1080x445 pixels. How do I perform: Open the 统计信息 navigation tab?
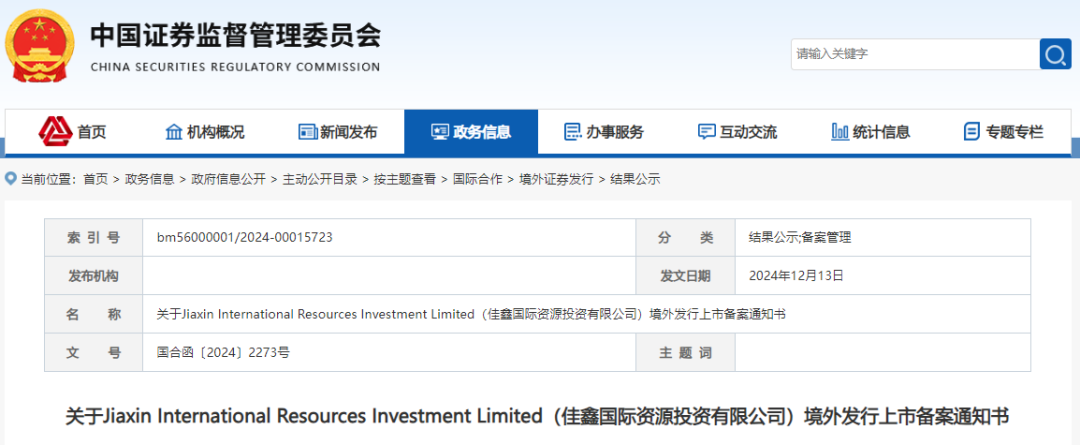click(x=871, y=132)
